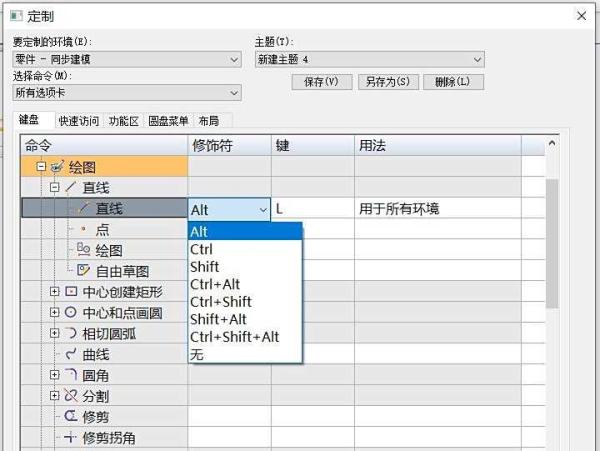The image size is (600, 451).
Task: Click the 相切圆弧 arc icon
Action: click(x=71, y=333)
